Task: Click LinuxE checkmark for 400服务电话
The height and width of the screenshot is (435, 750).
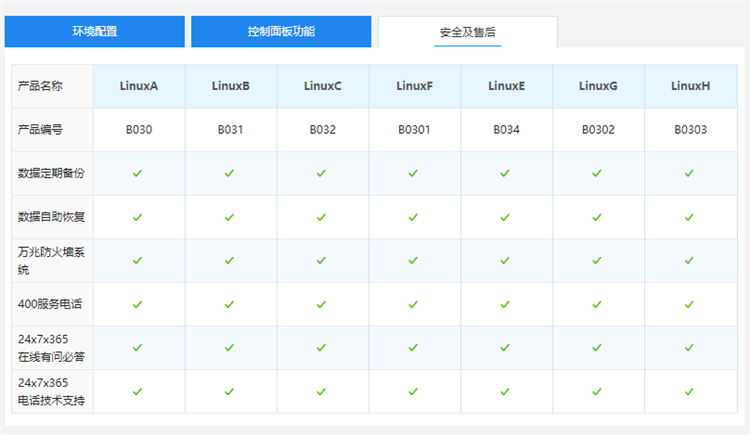Action: [505, 304]
